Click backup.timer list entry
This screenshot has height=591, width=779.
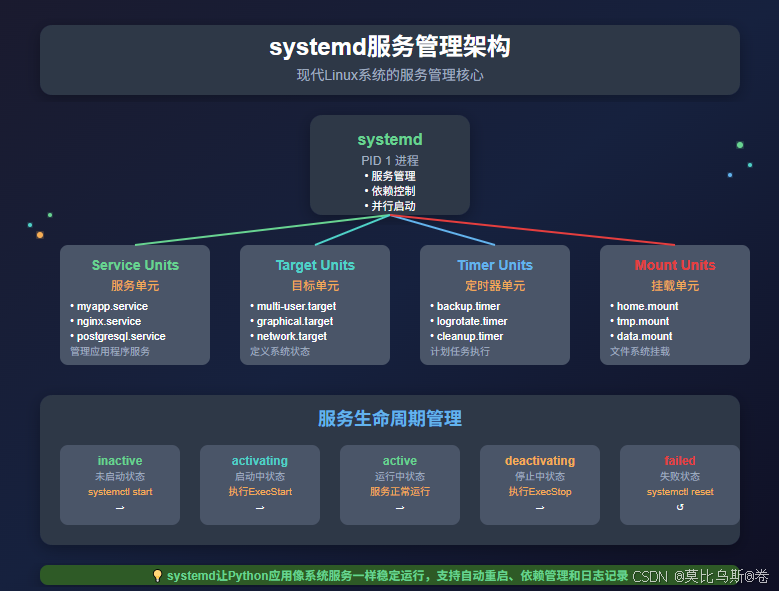465,306
